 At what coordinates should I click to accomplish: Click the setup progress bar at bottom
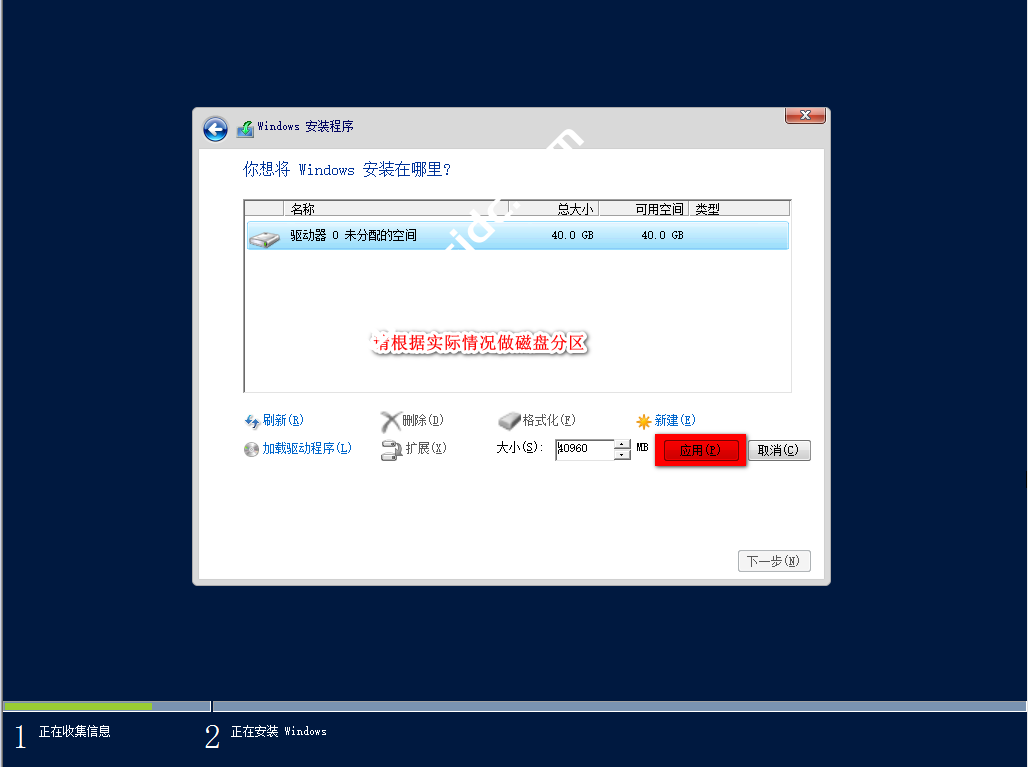tap(515, 706)
